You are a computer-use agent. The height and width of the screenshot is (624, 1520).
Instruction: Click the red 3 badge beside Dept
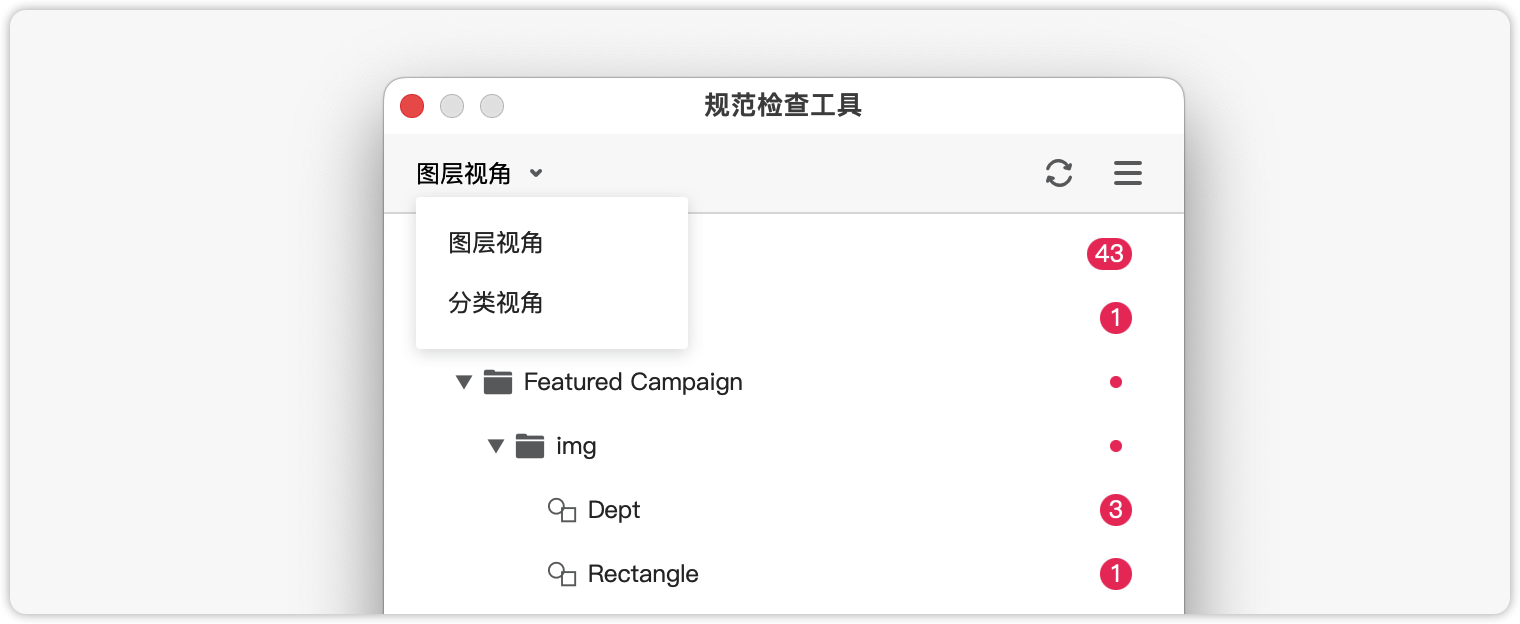[1116, 510]
